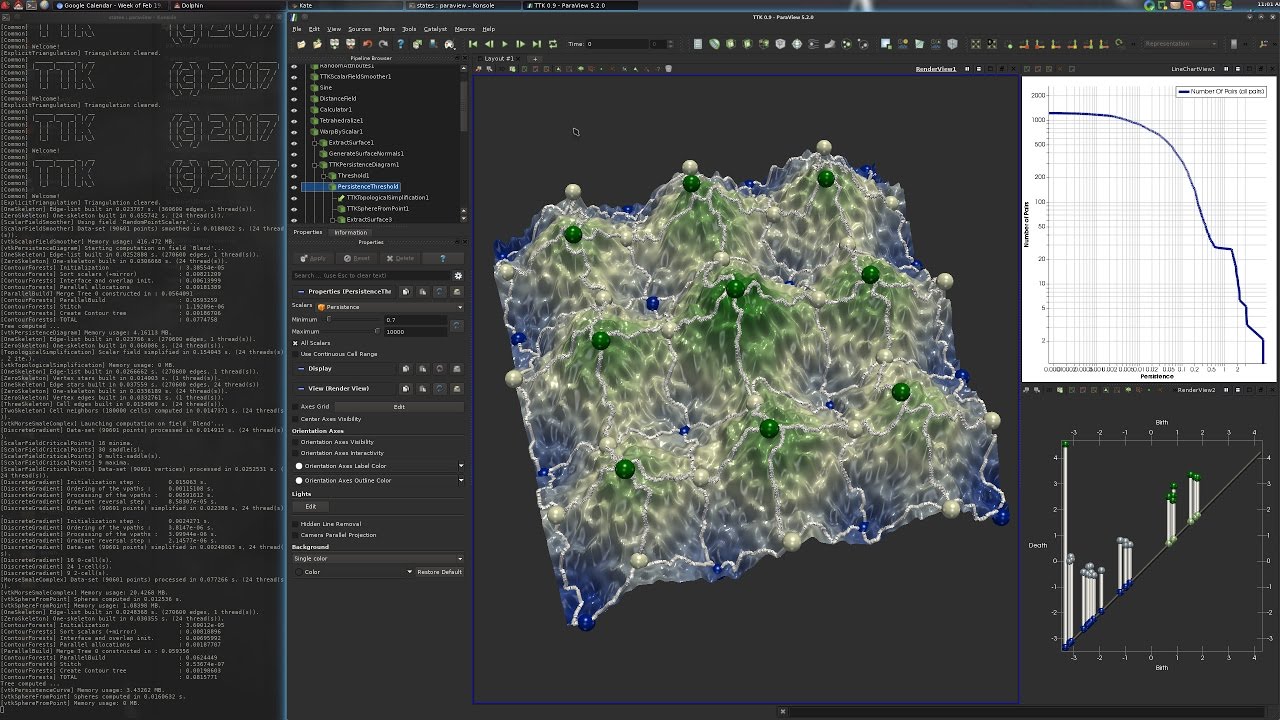Play the animation in ParaView toolbar

504,44
